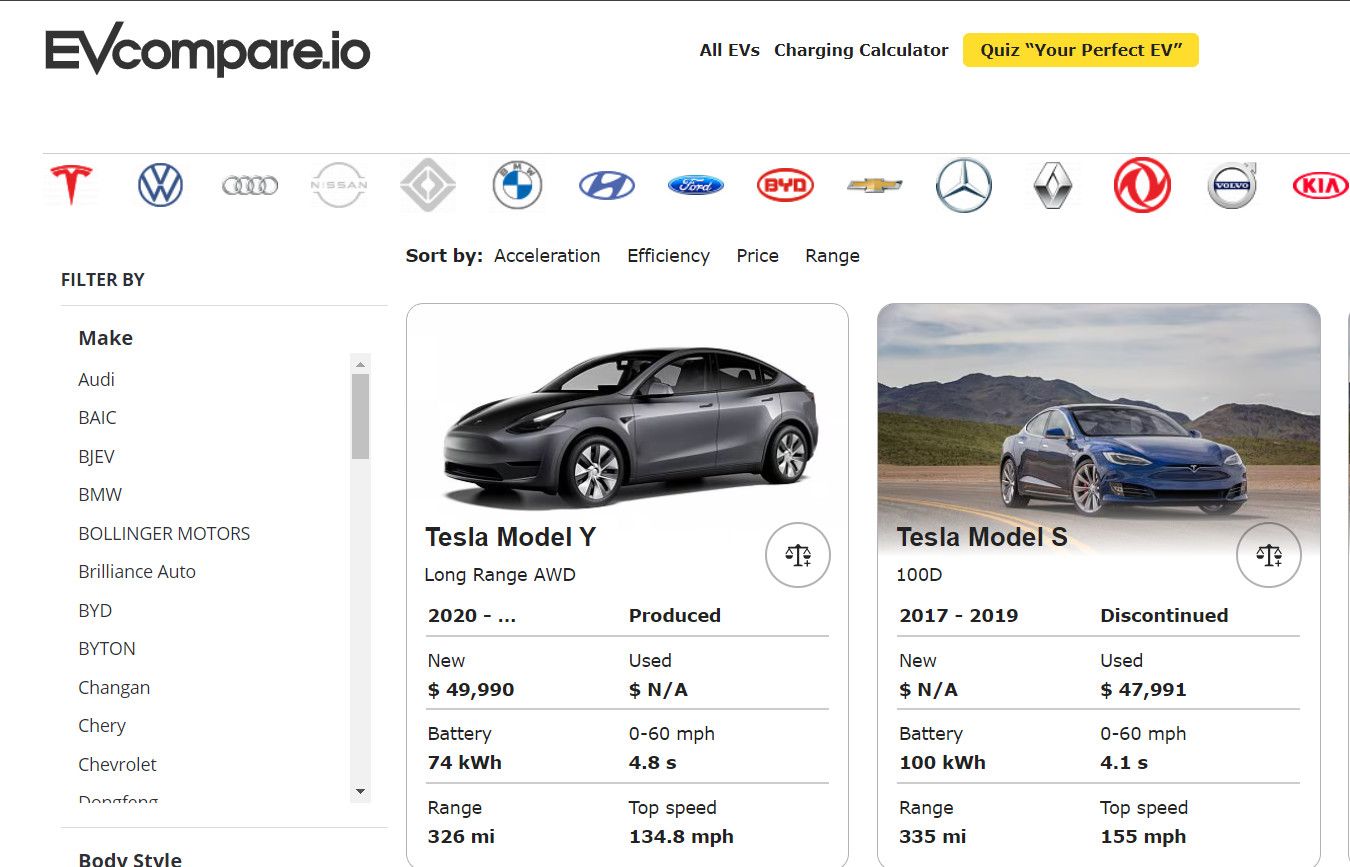Filter by BOLLINGER MOTORS make

pyautogui.click(x=164, y=534)
